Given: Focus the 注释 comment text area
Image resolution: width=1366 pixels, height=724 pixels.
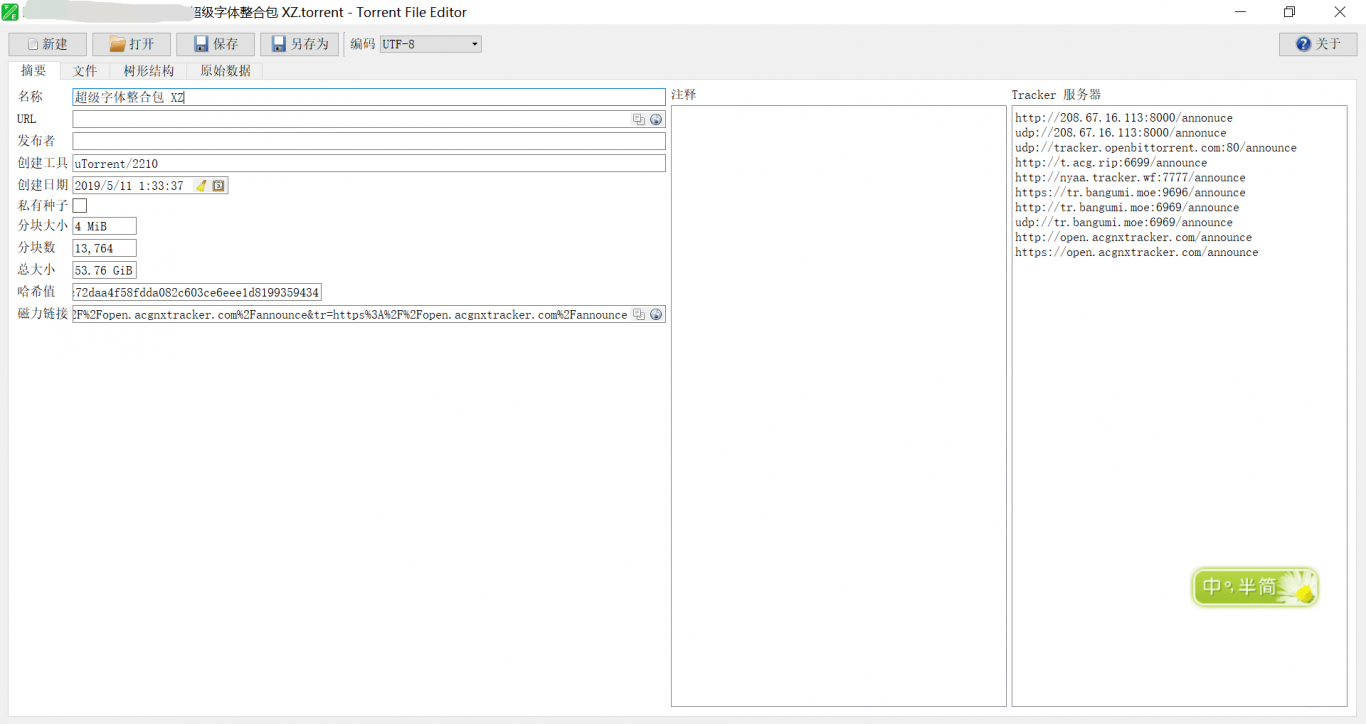Looking at the screenshot, I should pyautogui.click(x=838, y=405).
